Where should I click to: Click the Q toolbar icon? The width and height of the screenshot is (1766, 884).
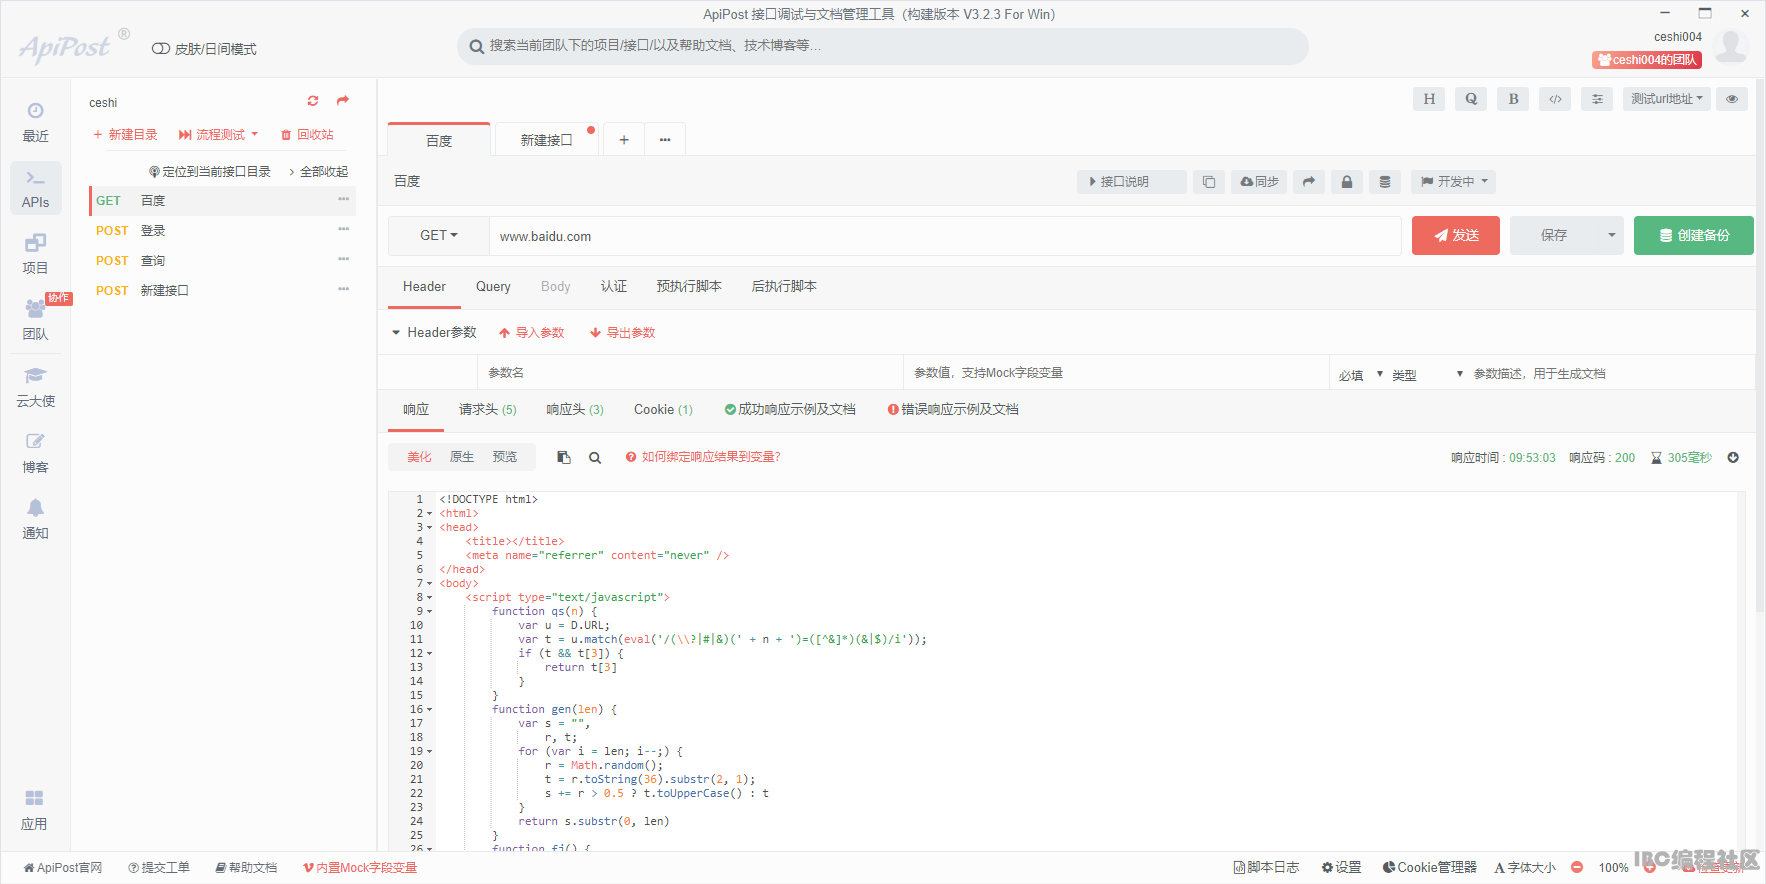(1471, 99)
